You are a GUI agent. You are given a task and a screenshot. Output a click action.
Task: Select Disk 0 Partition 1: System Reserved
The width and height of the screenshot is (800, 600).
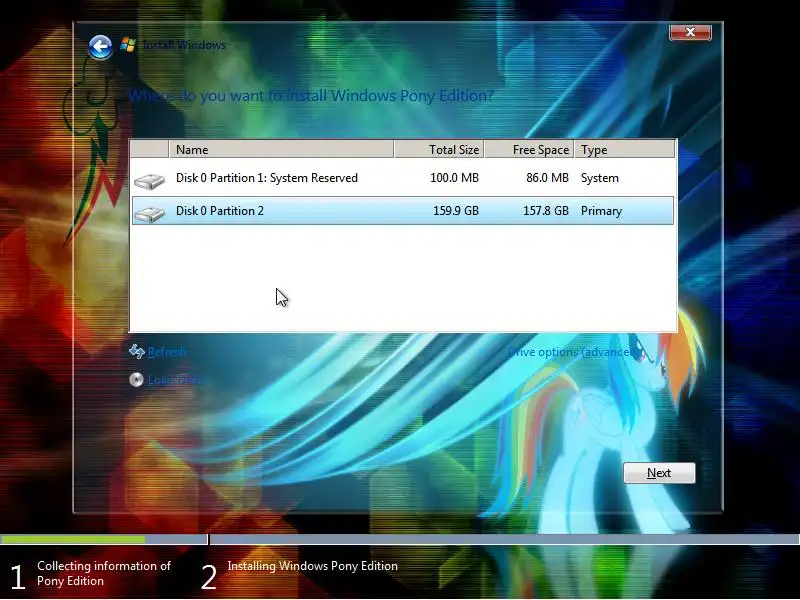403,178
